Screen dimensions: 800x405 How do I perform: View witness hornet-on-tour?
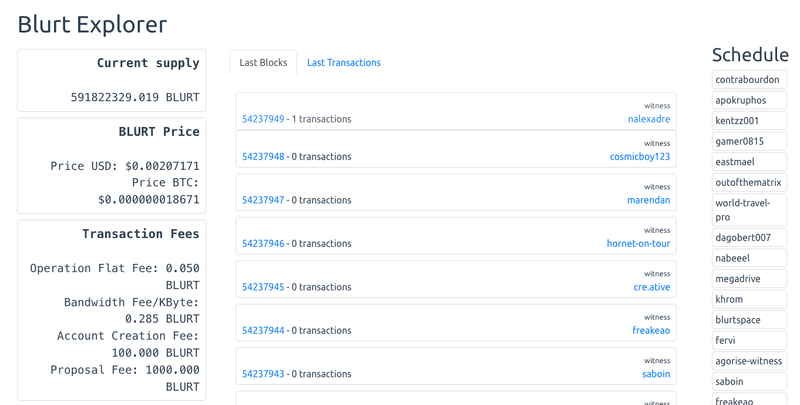[x=638, y=244]
